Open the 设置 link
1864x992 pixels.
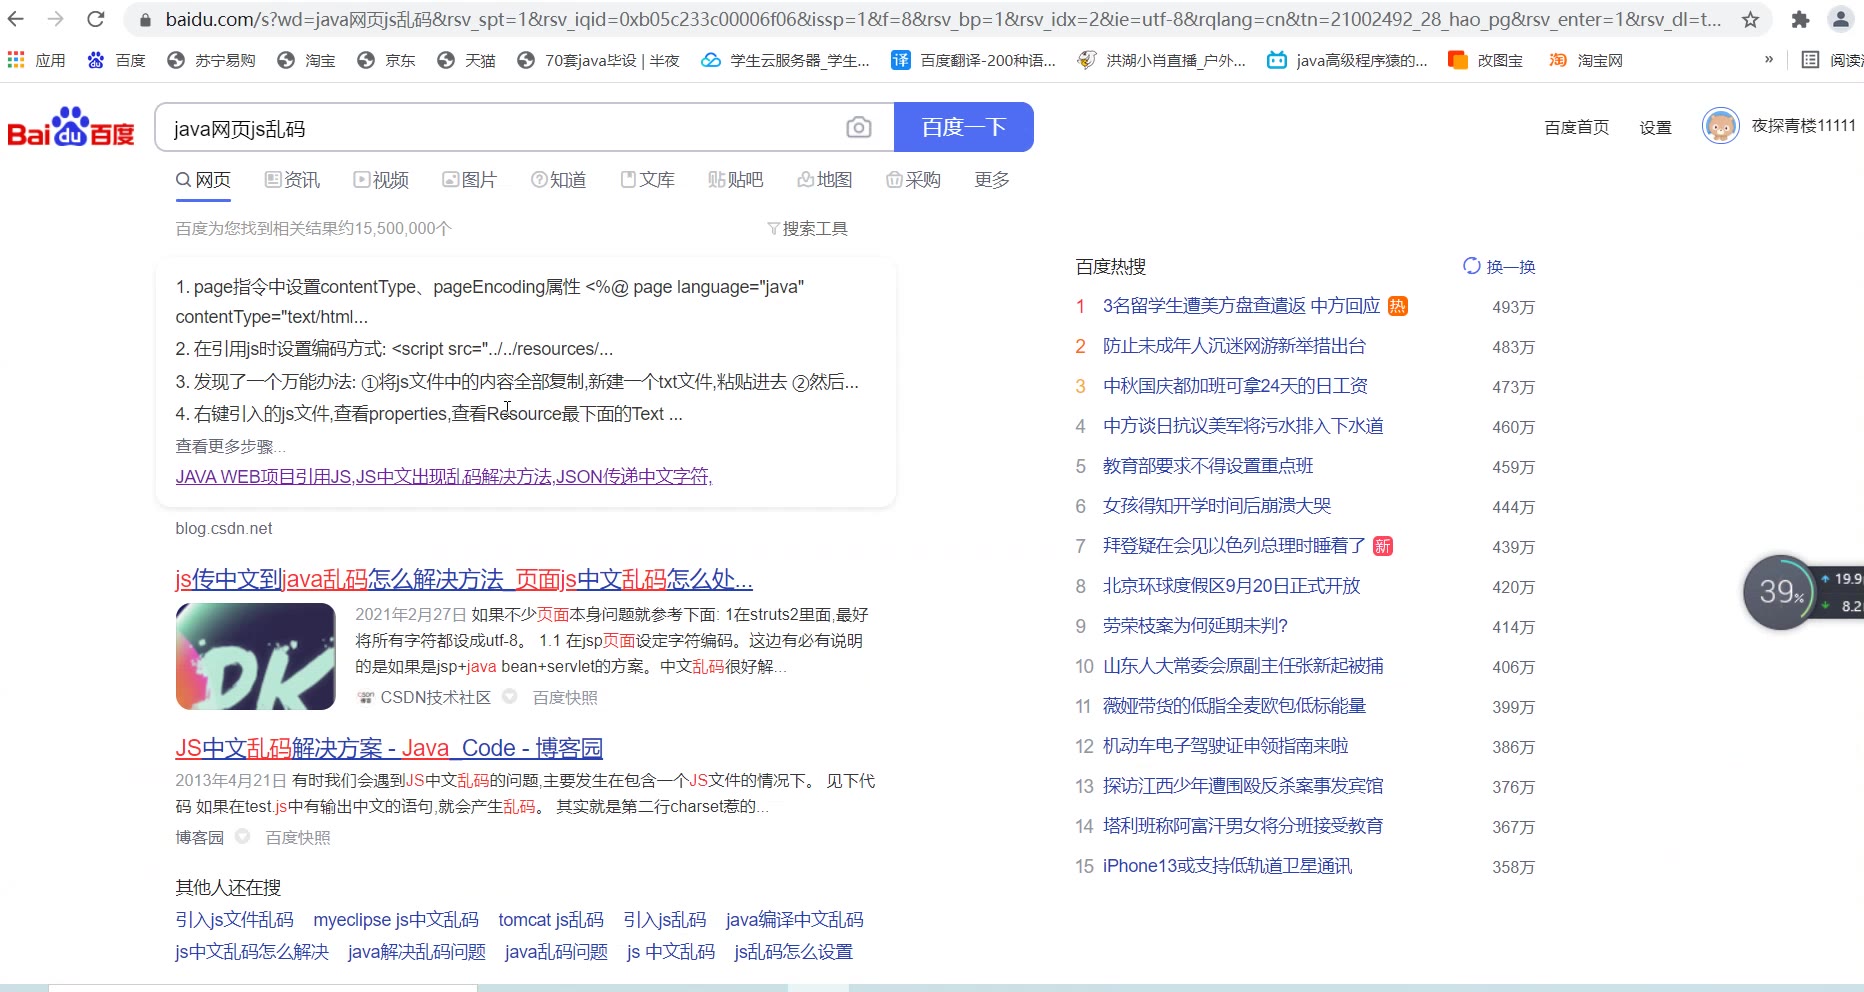coord(1656,127)
